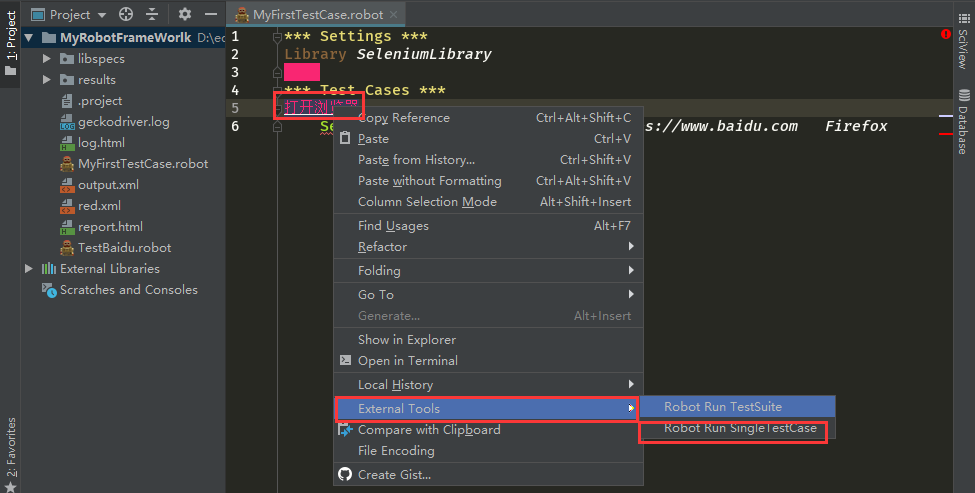Toggle the 1: Project tool window button
The height and width of the screenshot is (493, 975).
pos(11,45)
